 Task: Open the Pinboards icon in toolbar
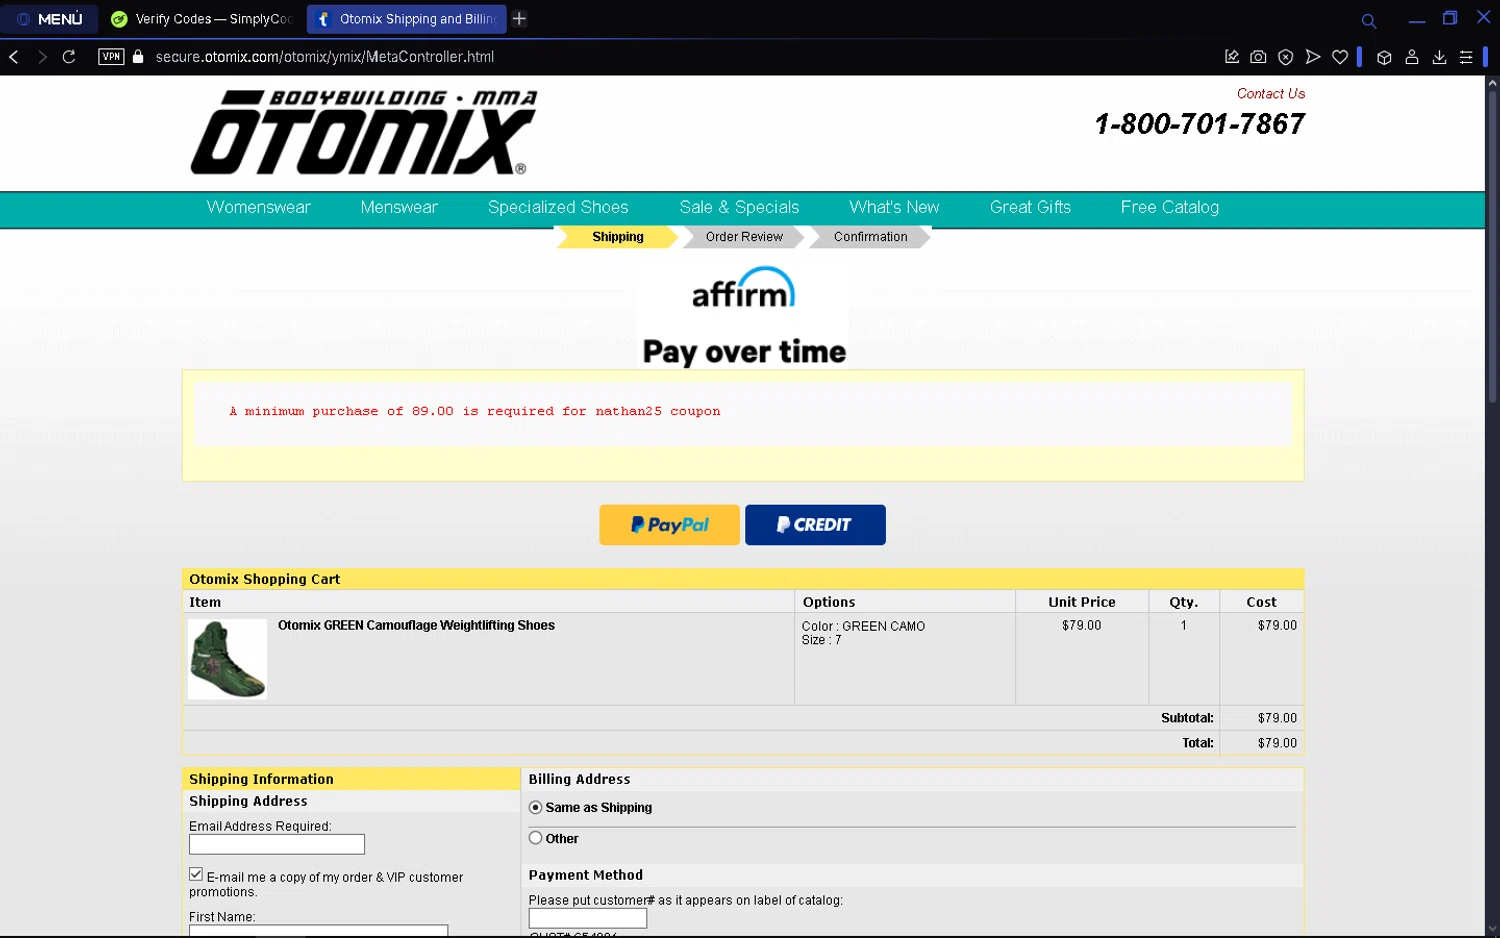click(x=1232, y=57)
